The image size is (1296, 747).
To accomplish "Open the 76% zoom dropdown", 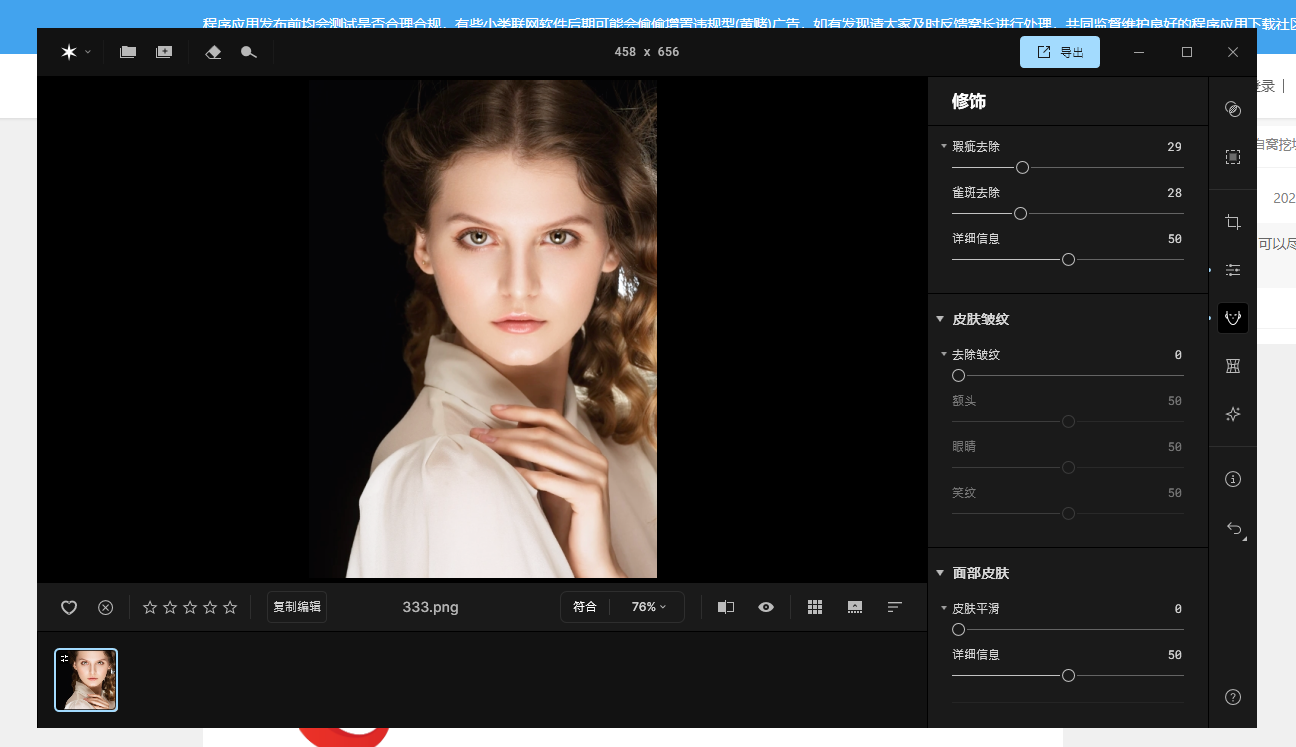I will pyautogui.click(x=649, y=607).
